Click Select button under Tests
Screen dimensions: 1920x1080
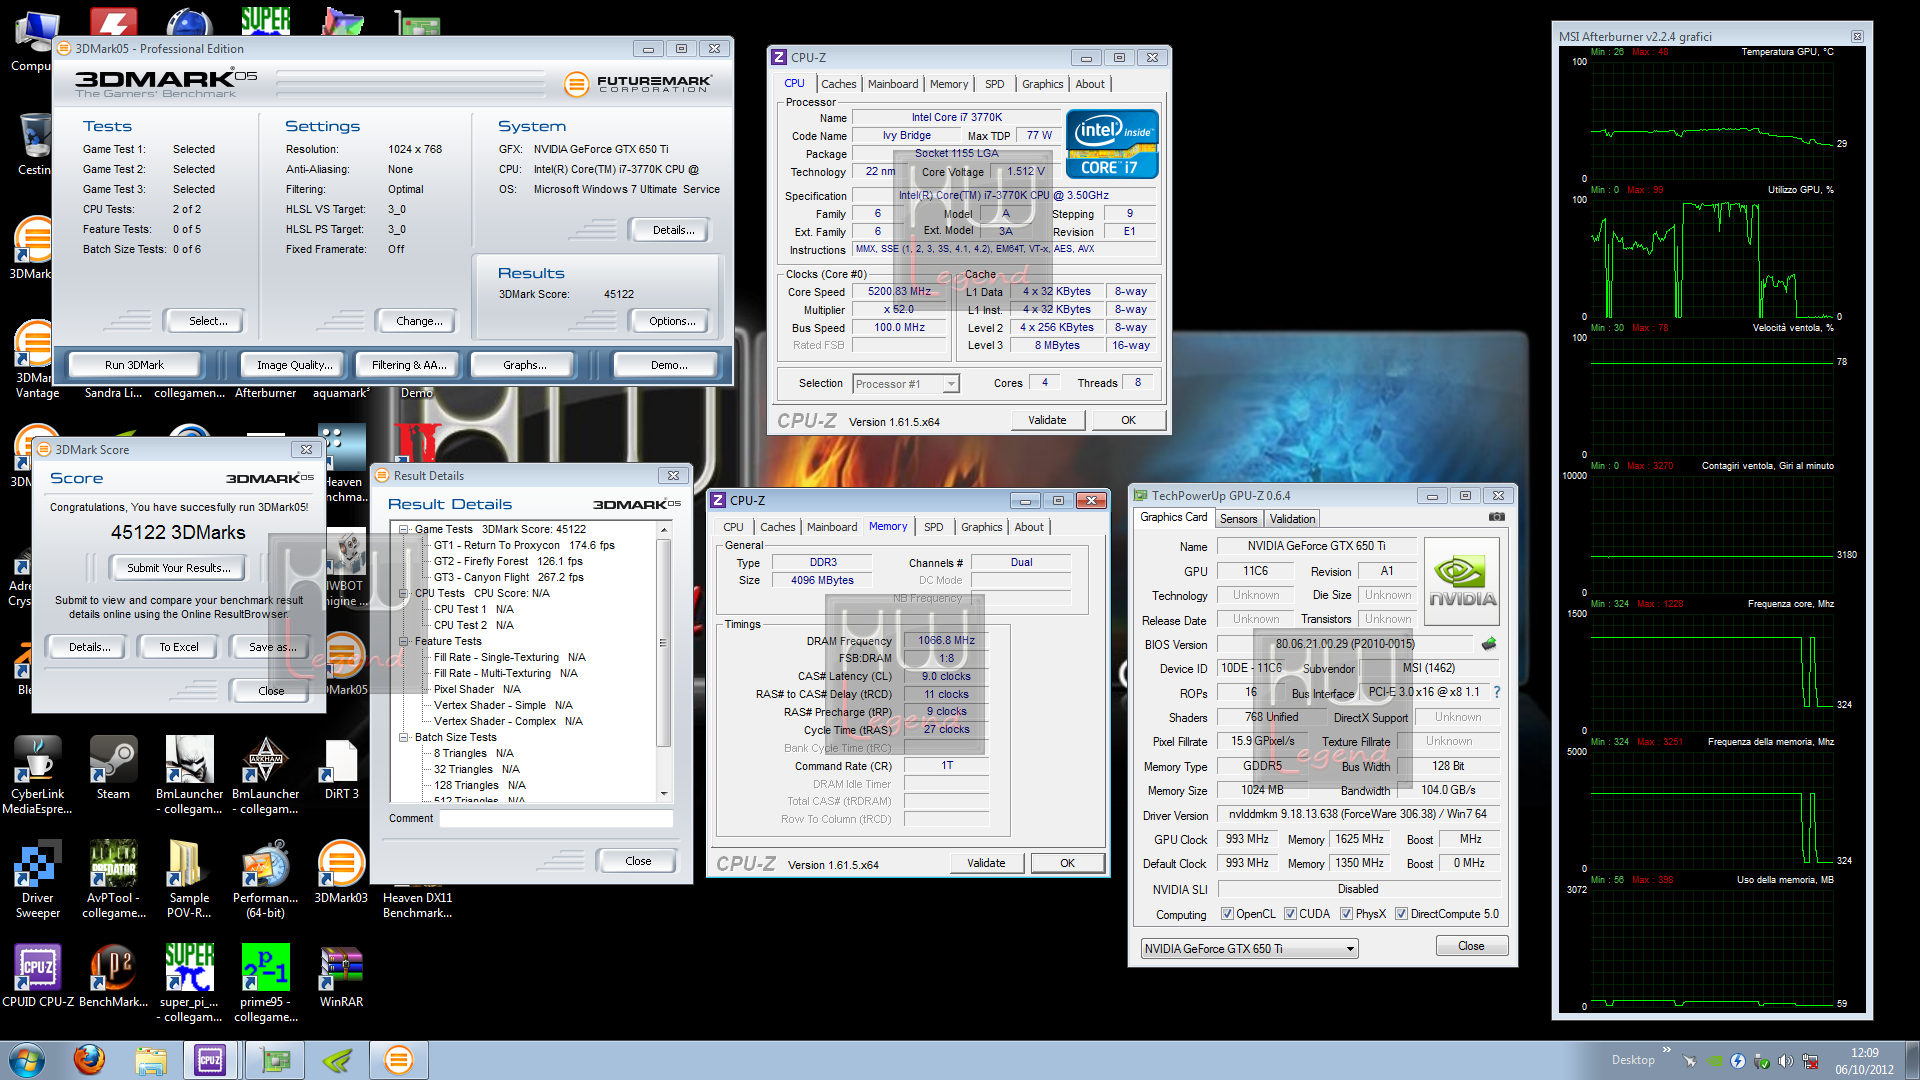coord(208,321)
